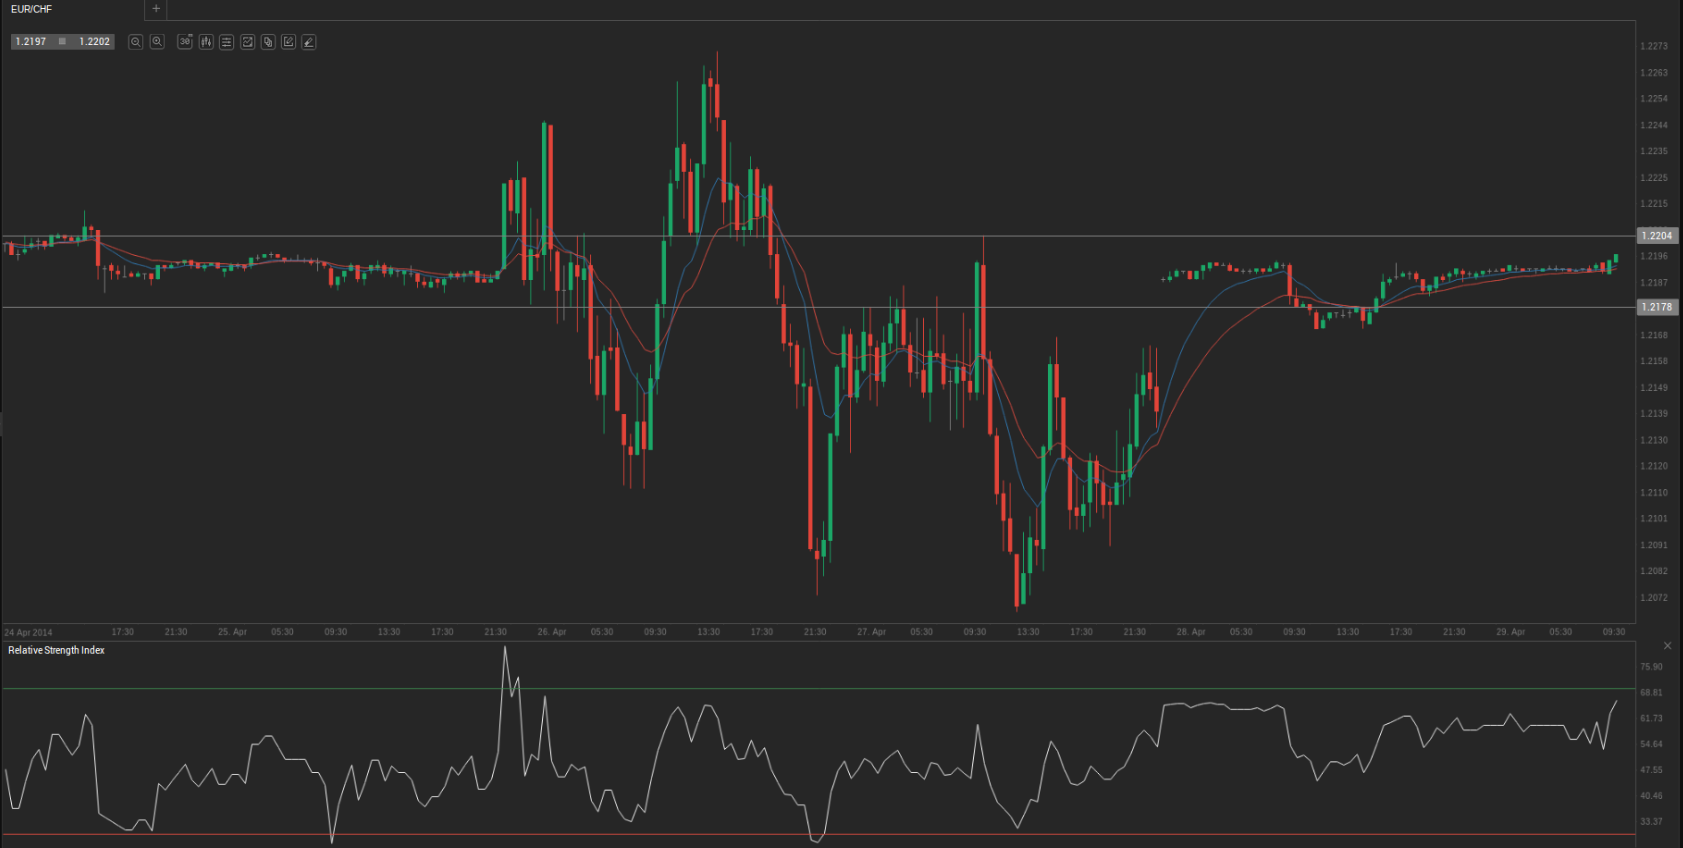Open chart settings sliders icon
This screenshot has height=848, width=1683.
click(x=227, y=42)
